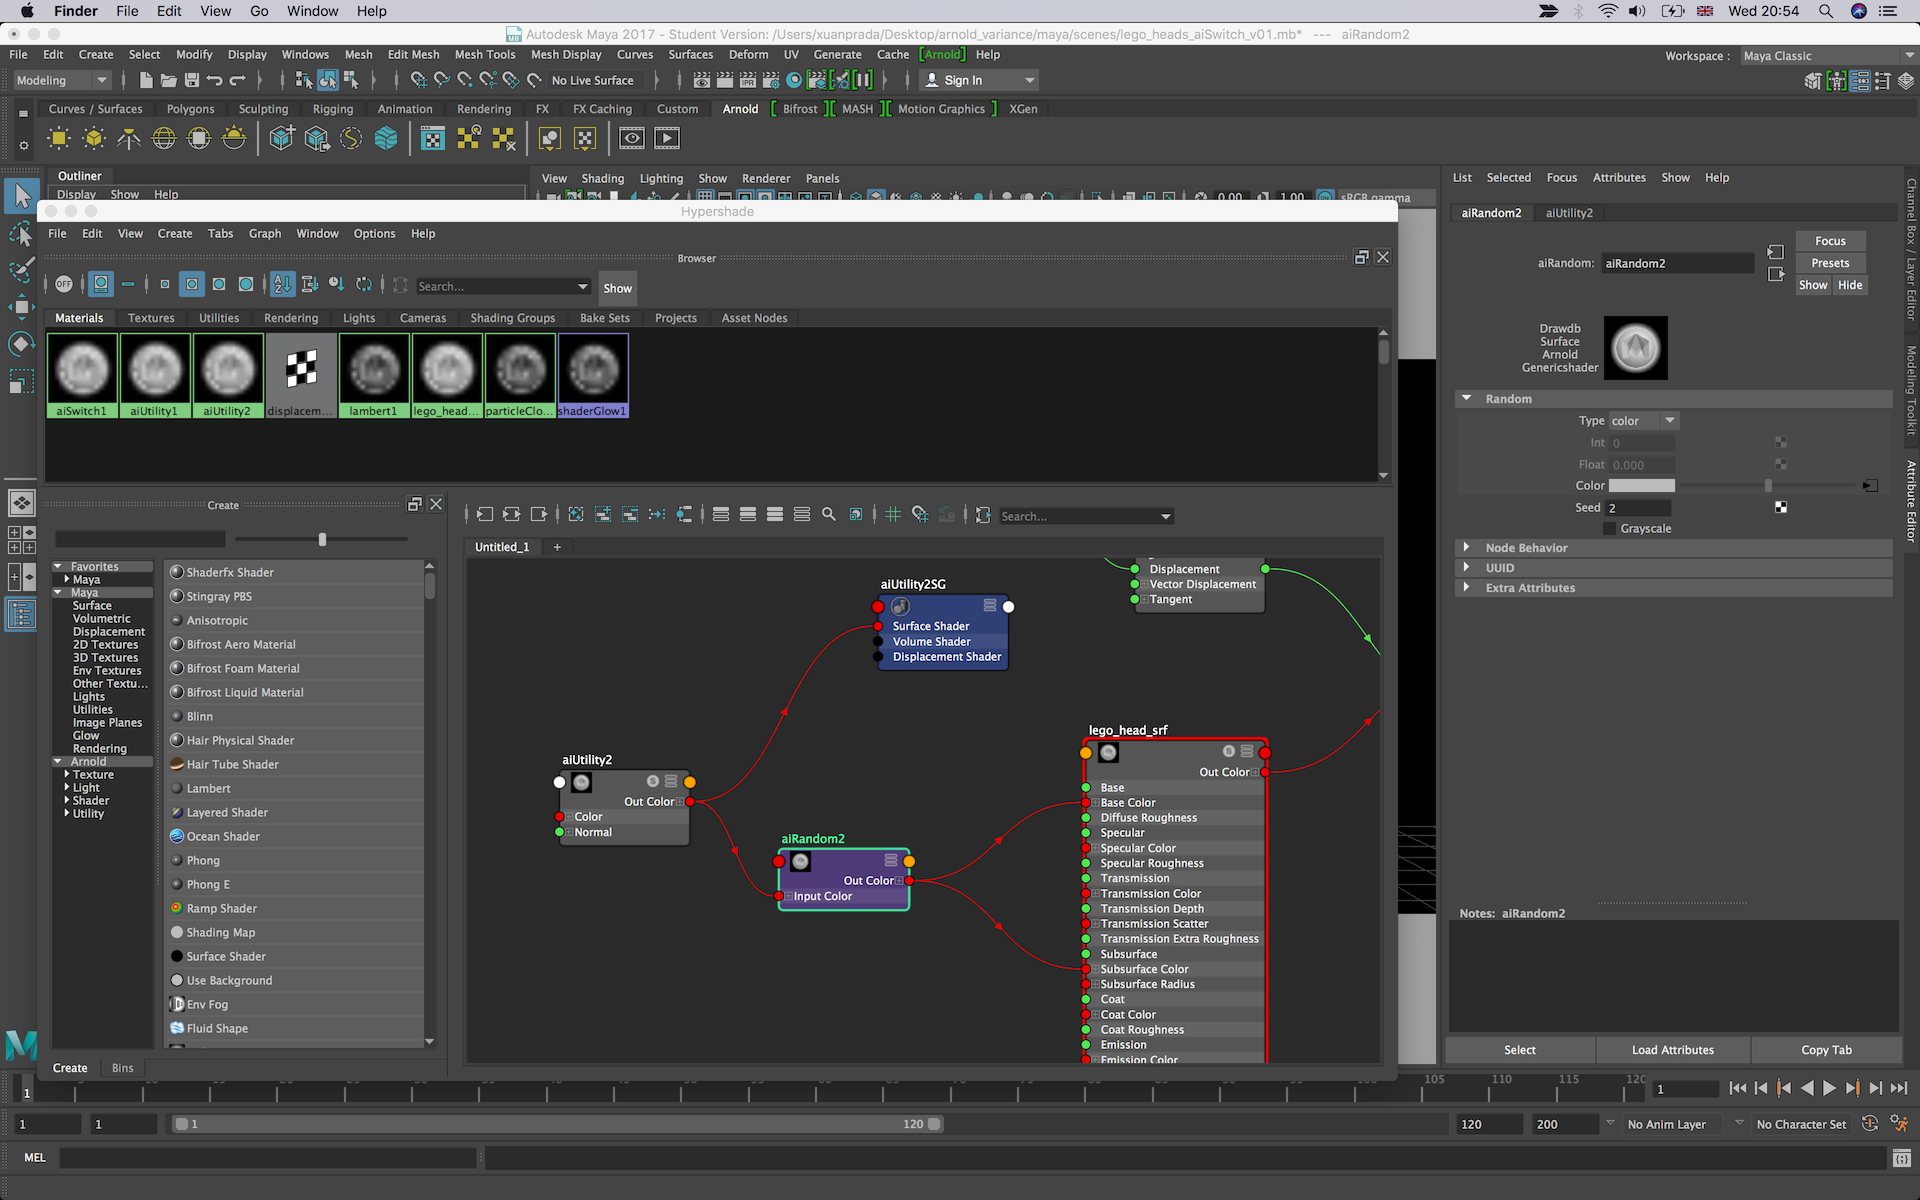
Task: Select the Move tool in toolbox
Action: pyautogui.click(x=21, y=307)
